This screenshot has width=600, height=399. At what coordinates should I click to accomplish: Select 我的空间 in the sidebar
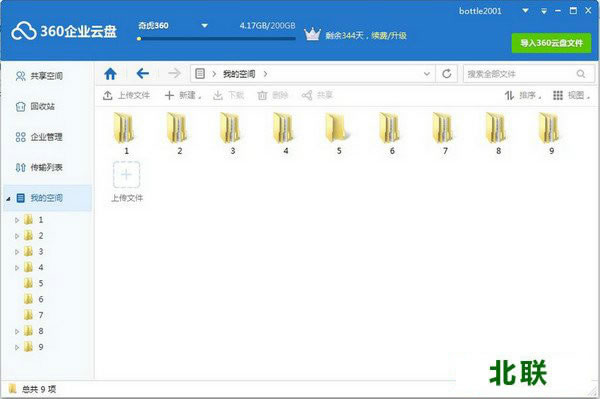pos(46,198)
